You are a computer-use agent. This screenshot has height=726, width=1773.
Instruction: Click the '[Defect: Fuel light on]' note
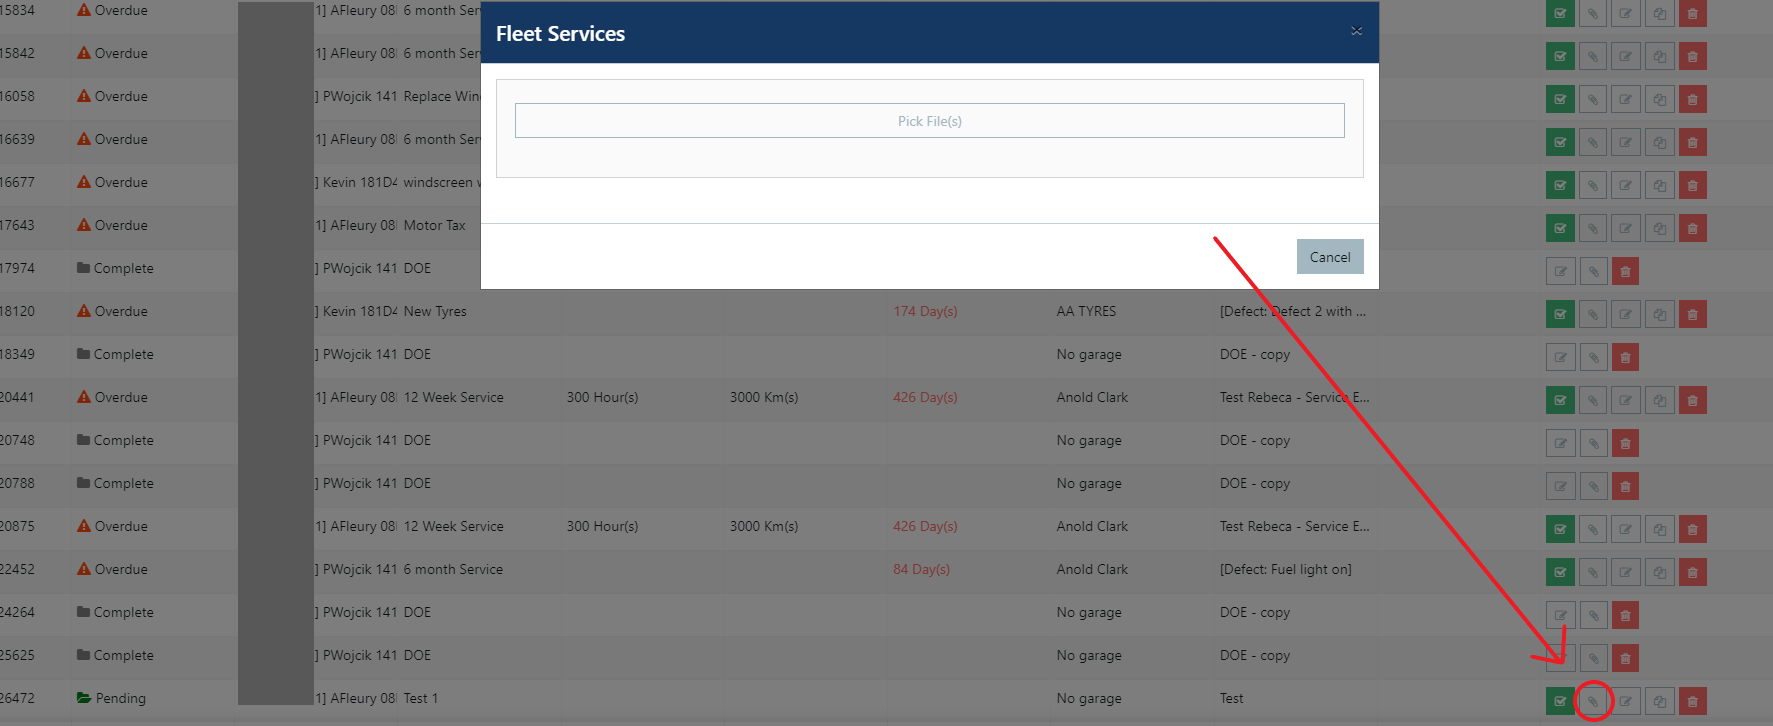point(1285,569)
